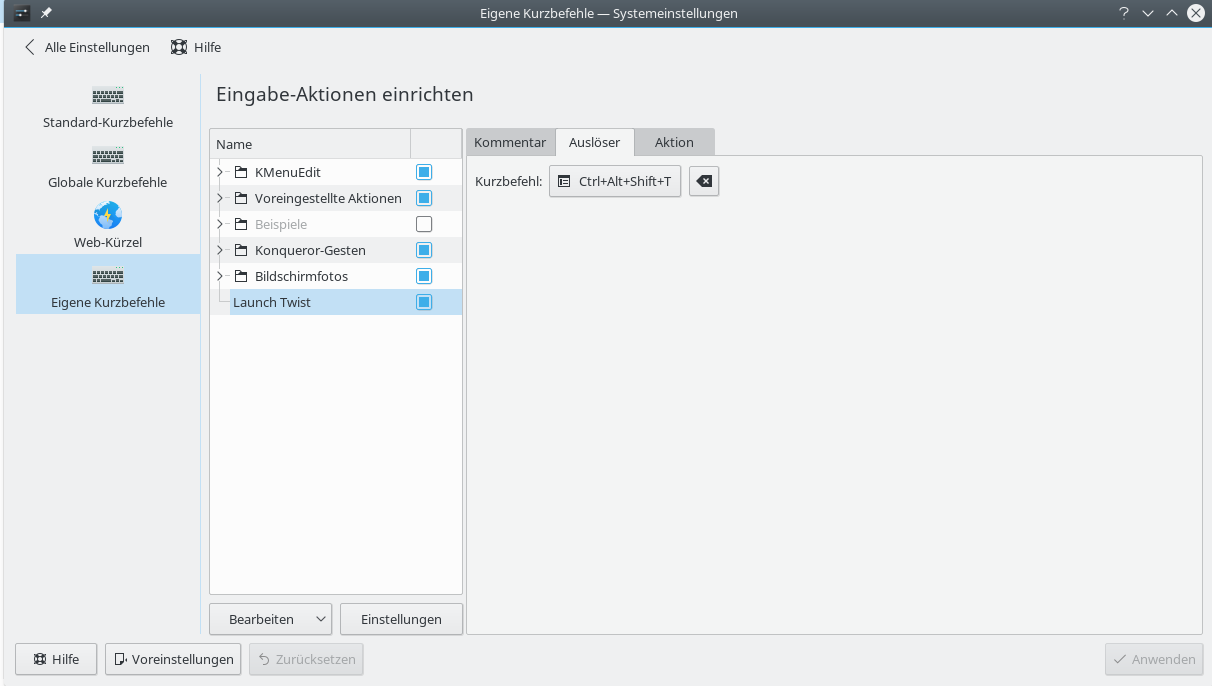This screenshot has height=686, width=1212.
Task: Toggle the Bildschirmfotos checkbox
Action: [x=424, y=276]
